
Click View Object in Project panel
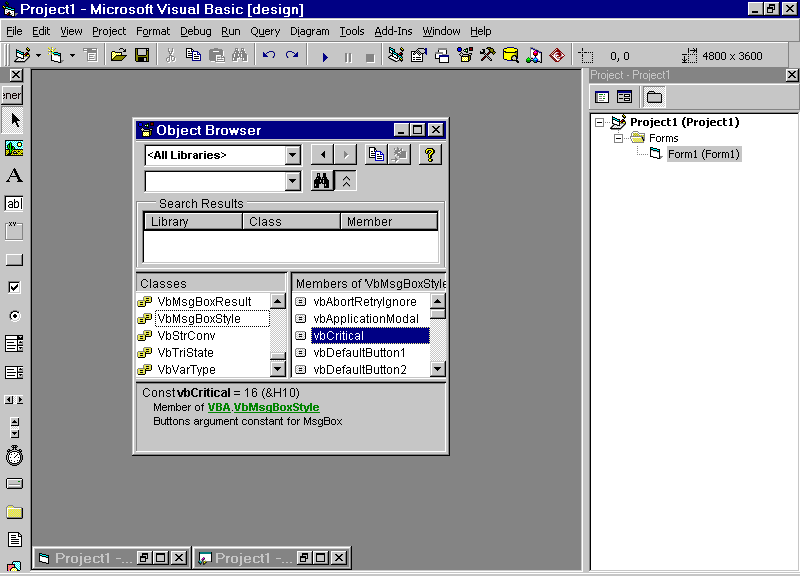(x=624, y=97)
